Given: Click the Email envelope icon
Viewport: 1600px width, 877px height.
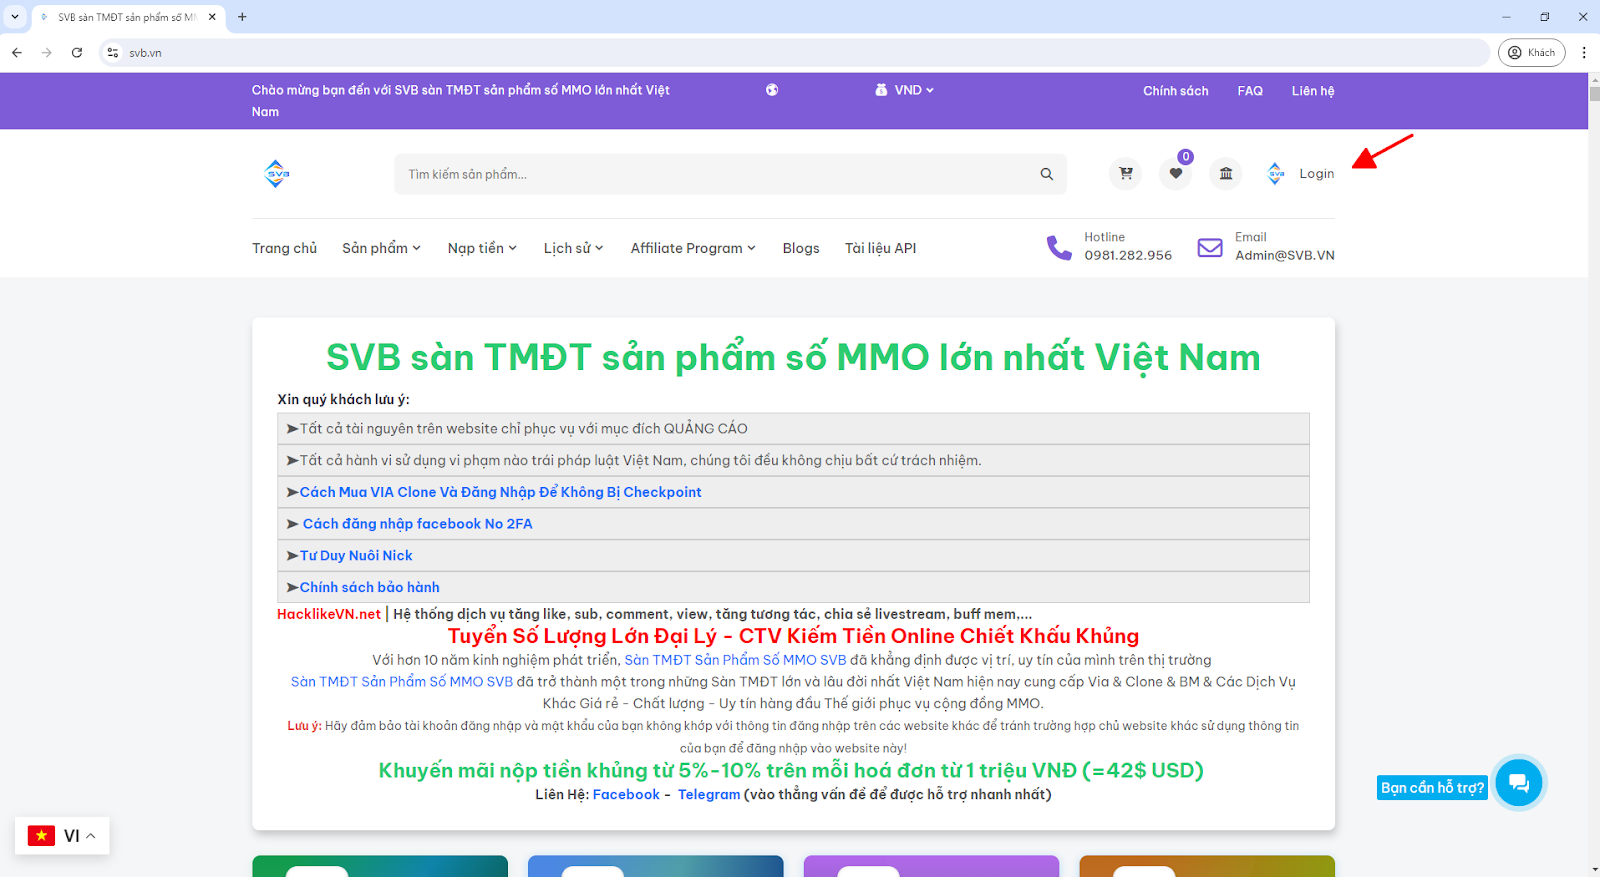Looking at the screenshot, I should coord(1210,247).
